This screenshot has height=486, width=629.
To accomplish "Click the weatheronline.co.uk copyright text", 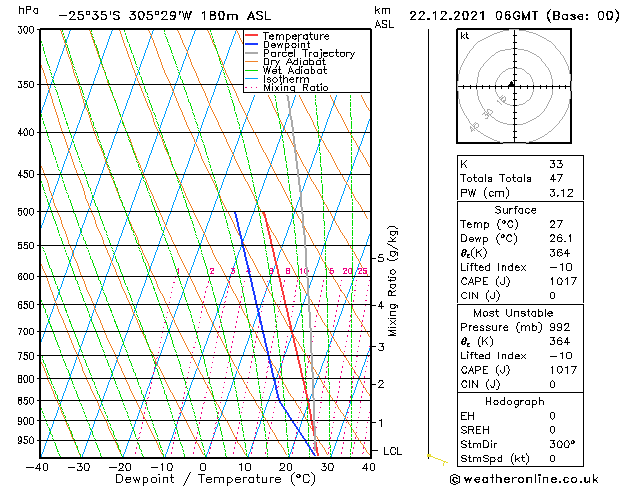I will [524, 479].
